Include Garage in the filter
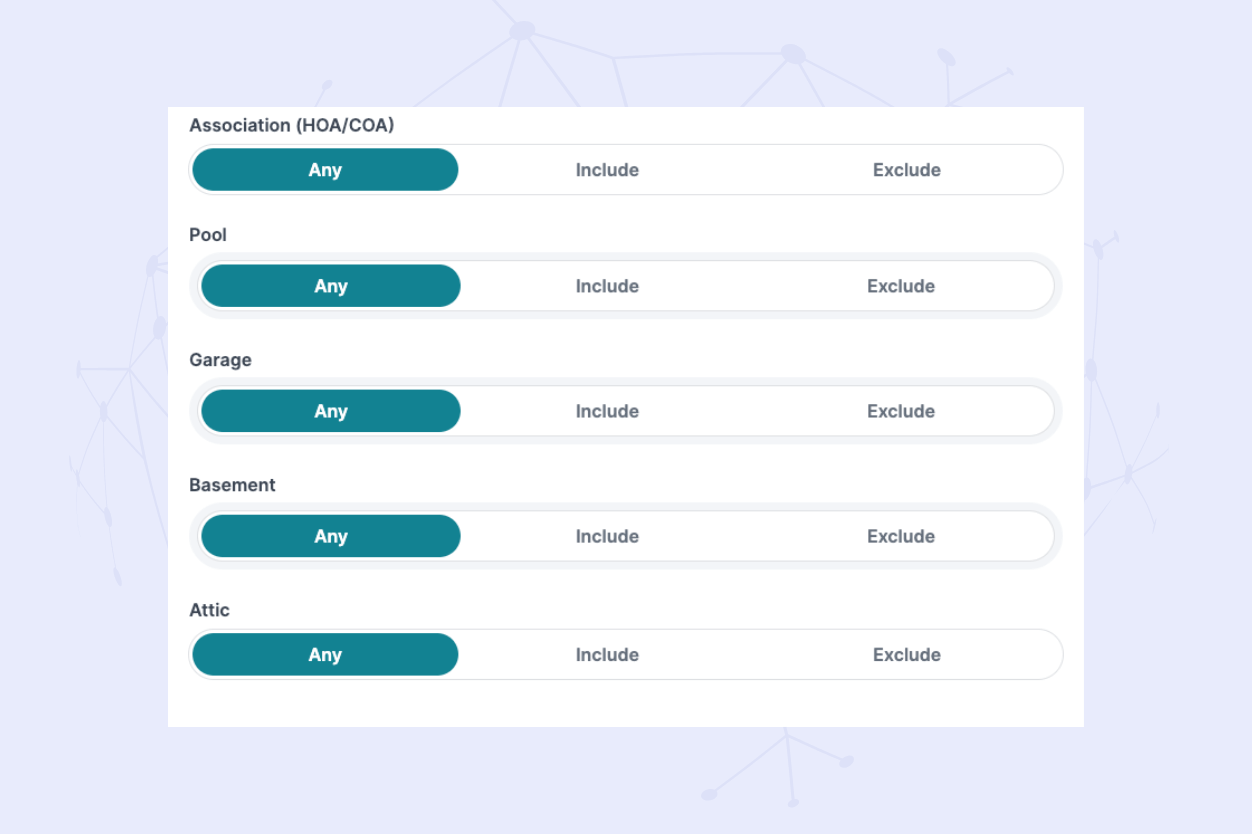Viewport: 1252px width, 834px height. pyautogui.click(x=607, y=411)
